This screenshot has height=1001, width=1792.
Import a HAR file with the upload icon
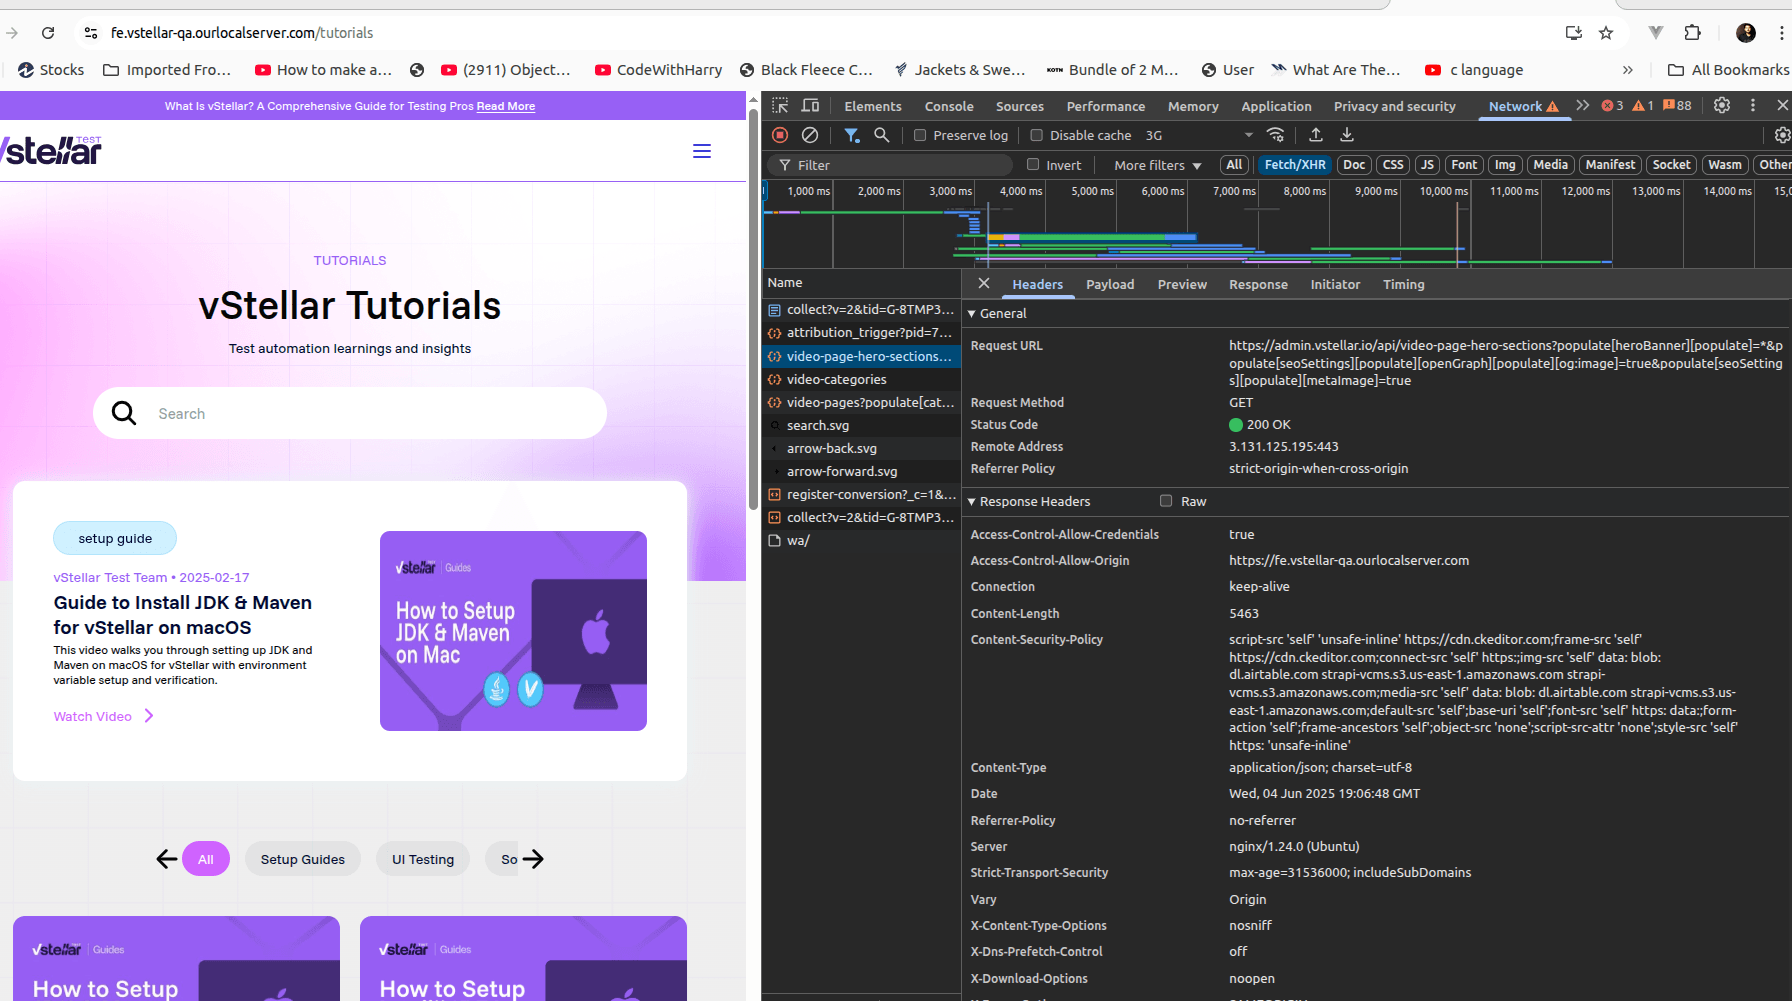pos(1316,135)
